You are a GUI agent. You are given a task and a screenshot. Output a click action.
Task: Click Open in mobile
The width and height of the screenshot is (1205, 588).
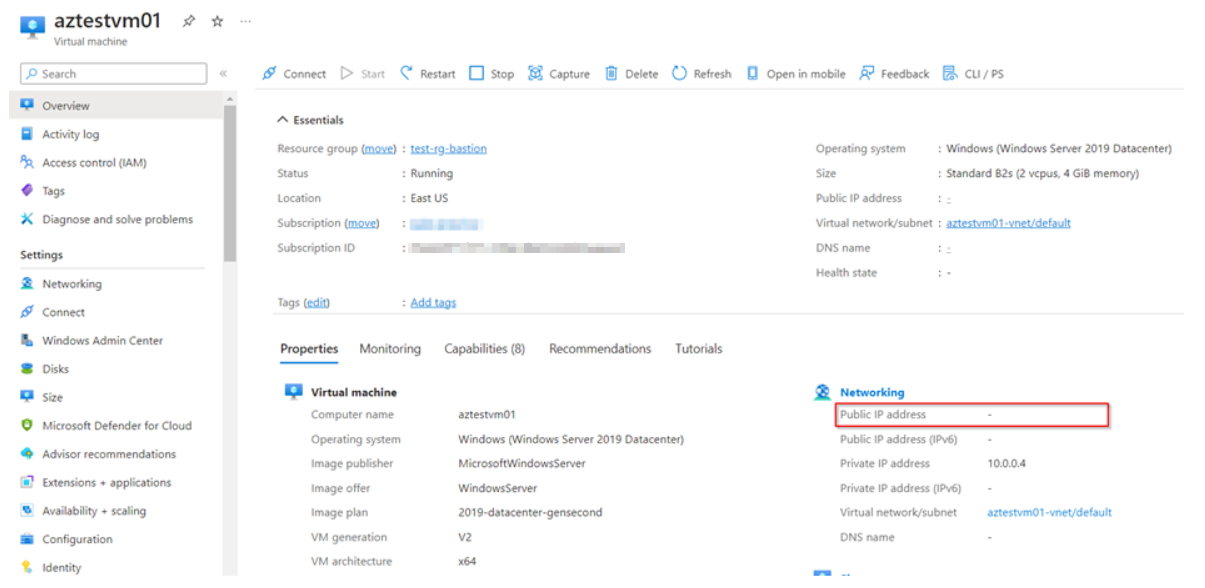click(796, 74)
